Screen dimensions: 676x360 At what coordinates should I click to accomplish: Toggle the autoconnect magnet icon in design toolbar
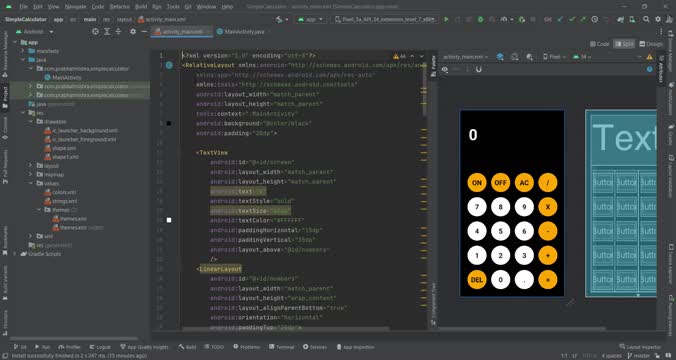479,69
